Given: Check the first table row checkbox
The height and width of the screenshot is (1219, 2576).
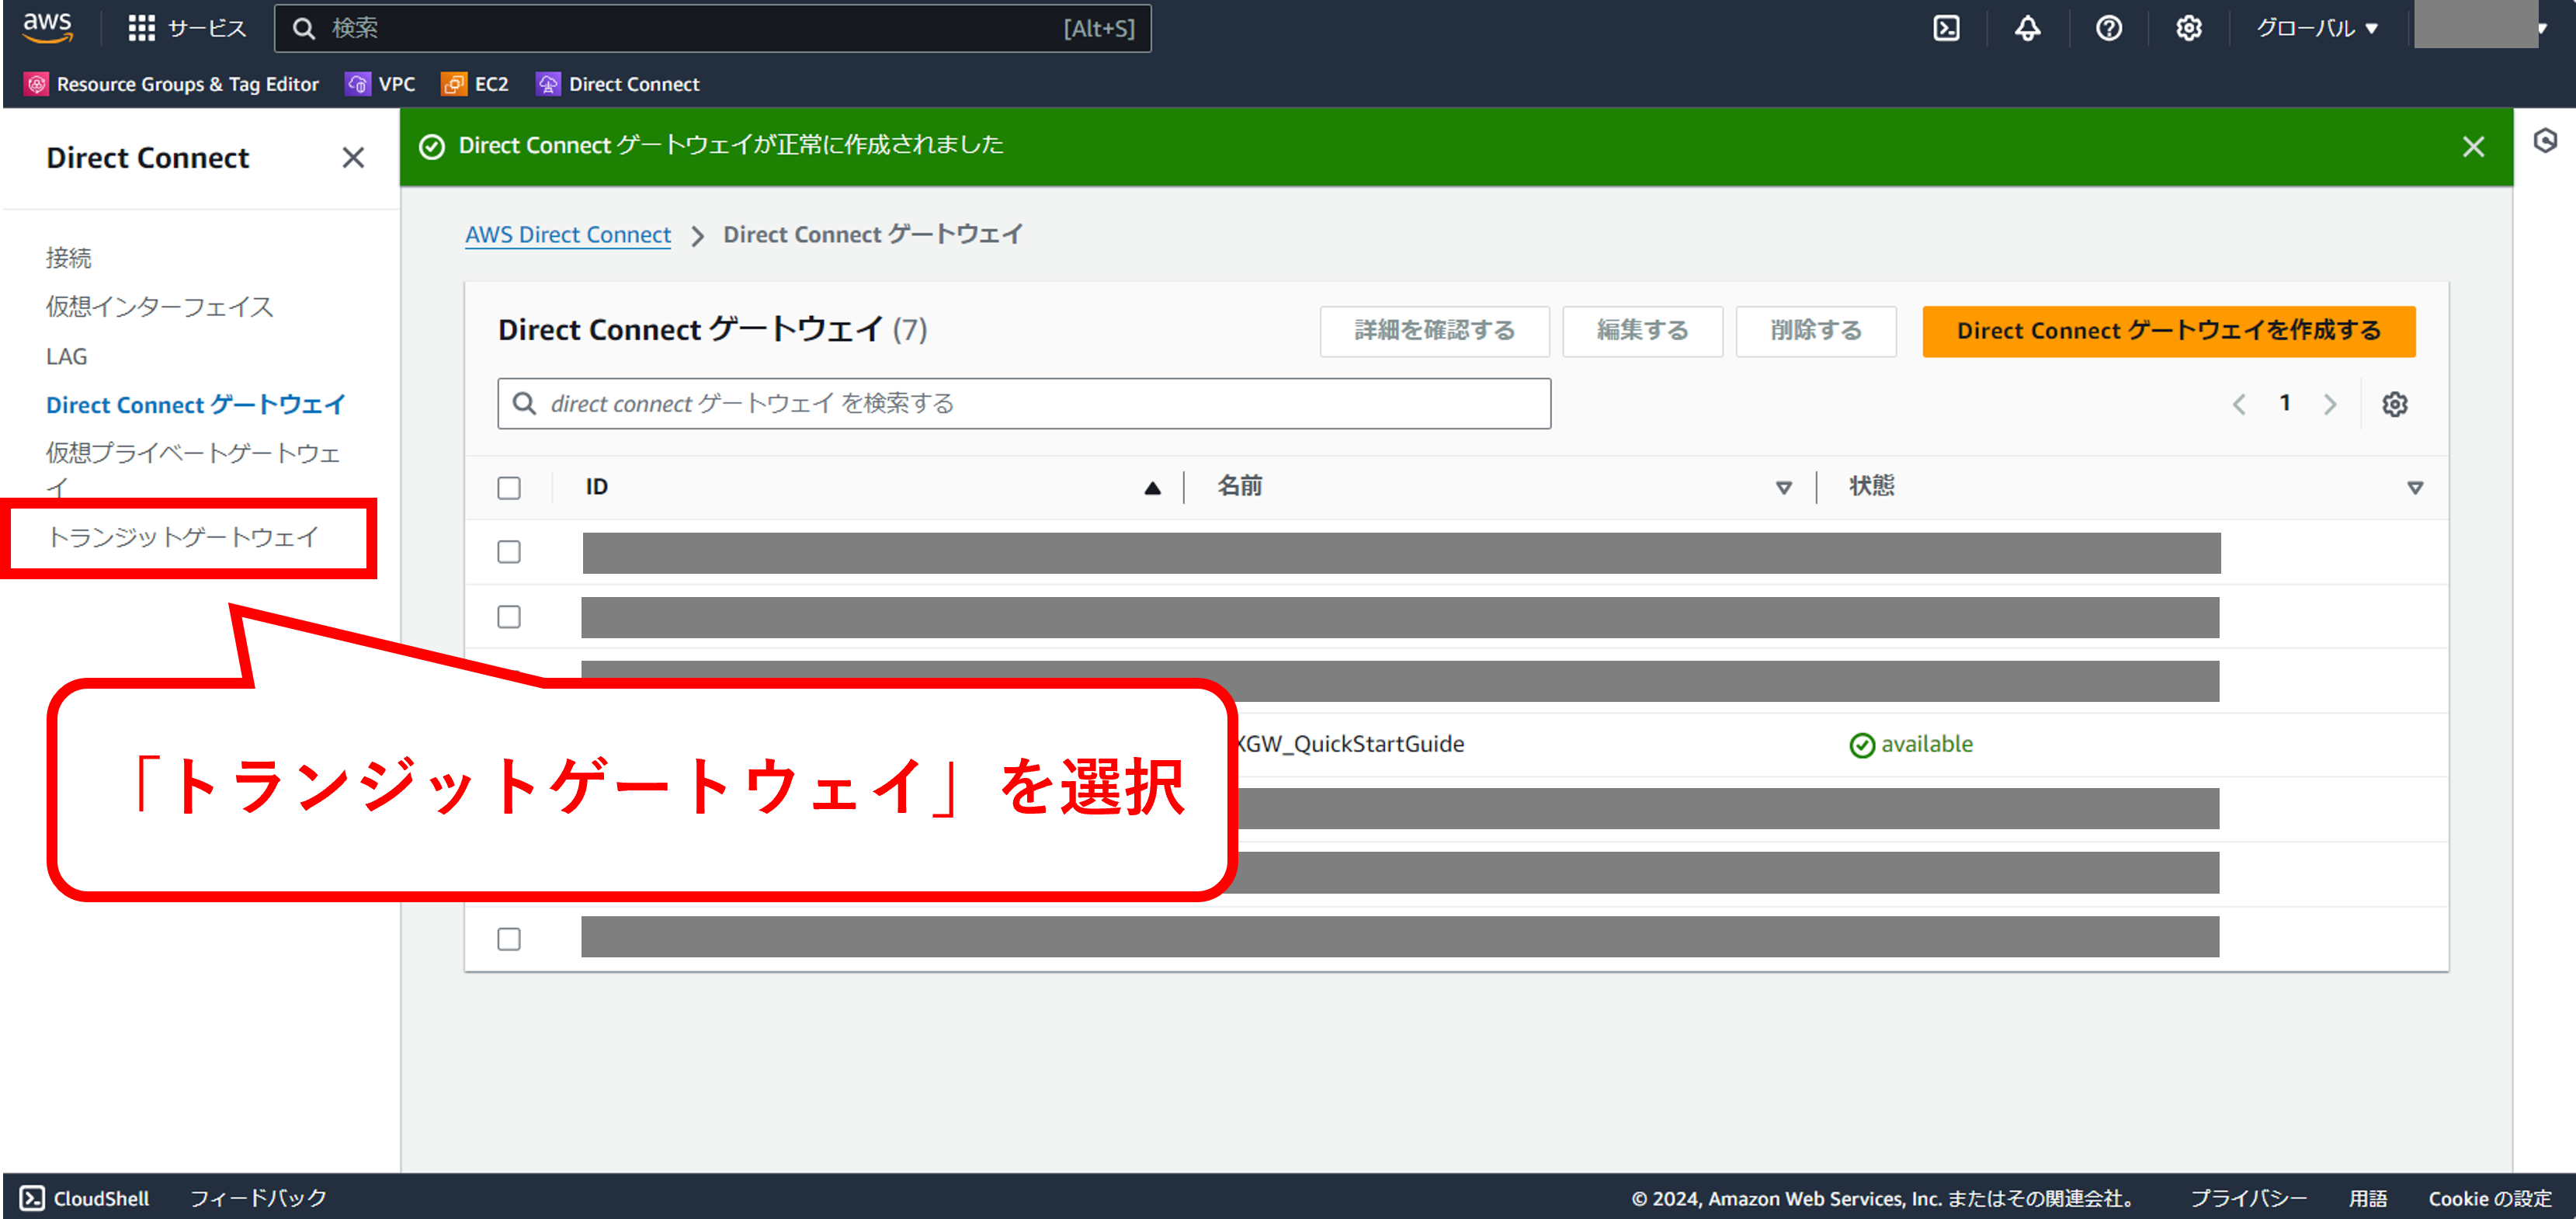Looking at the screenshot, I should [509, 552].
